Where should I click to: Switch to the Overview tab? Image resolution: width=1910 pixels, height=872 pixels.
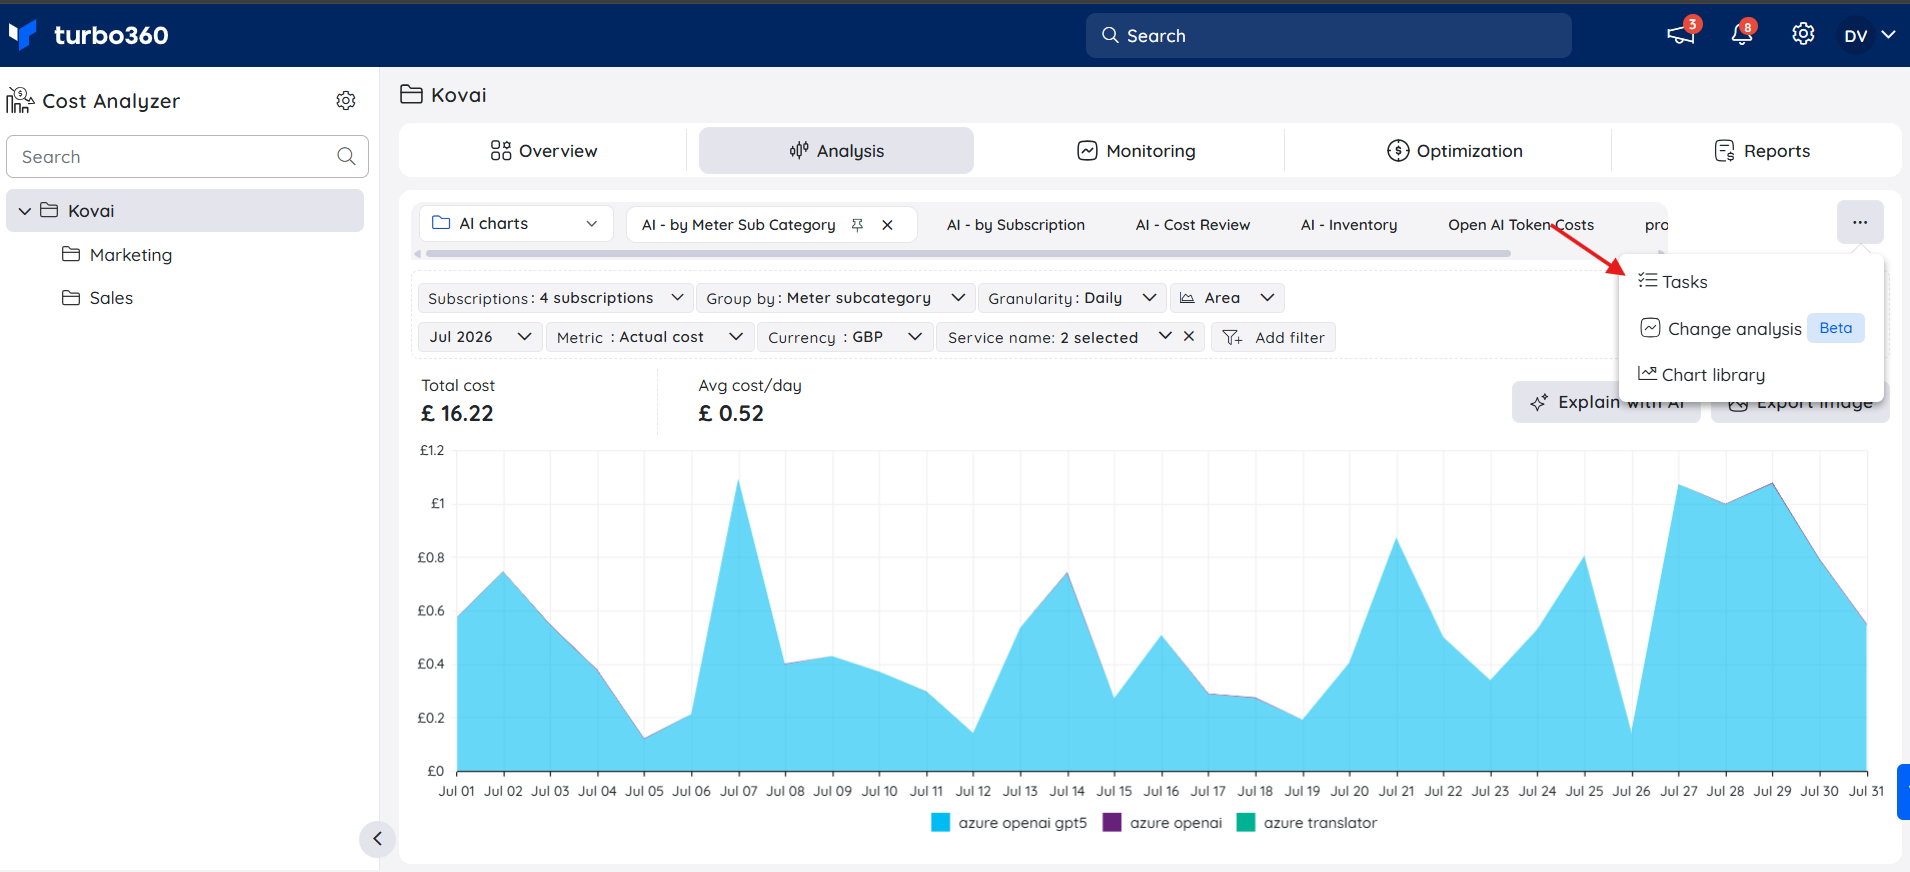(543, 151)
